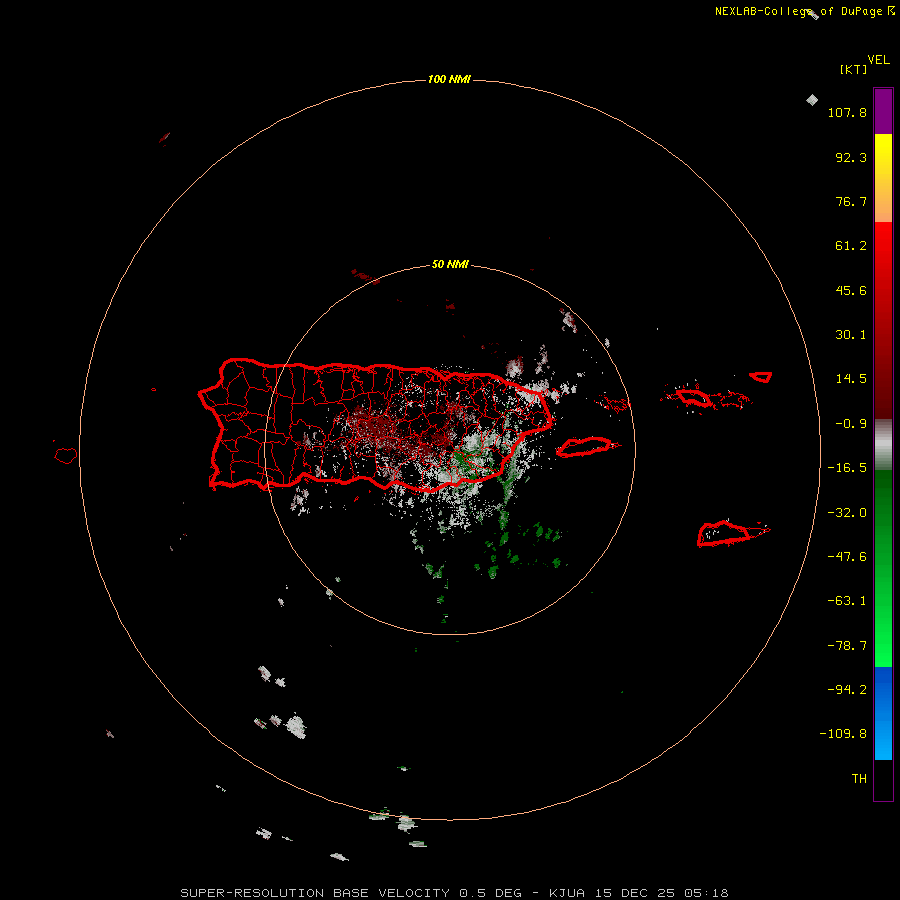Click the -0.9 scale value
The width and height of the screenshot is (900, 900).
coord(851,424)
